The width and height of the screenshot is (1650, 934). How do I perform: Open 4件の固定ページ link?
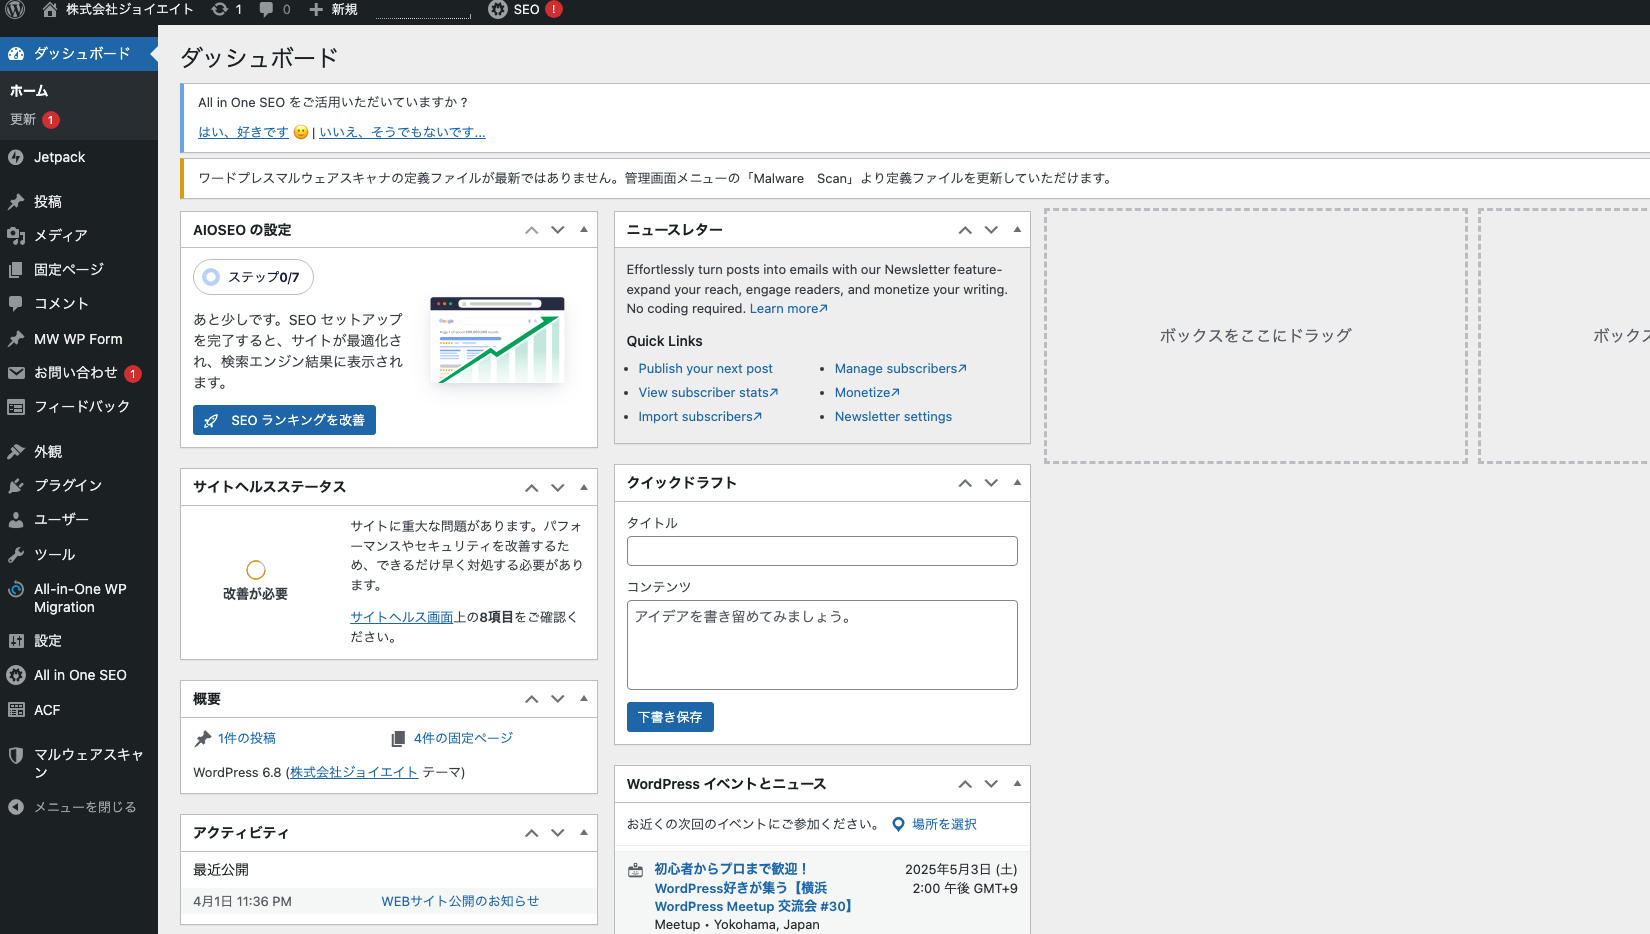pos(463,738)
